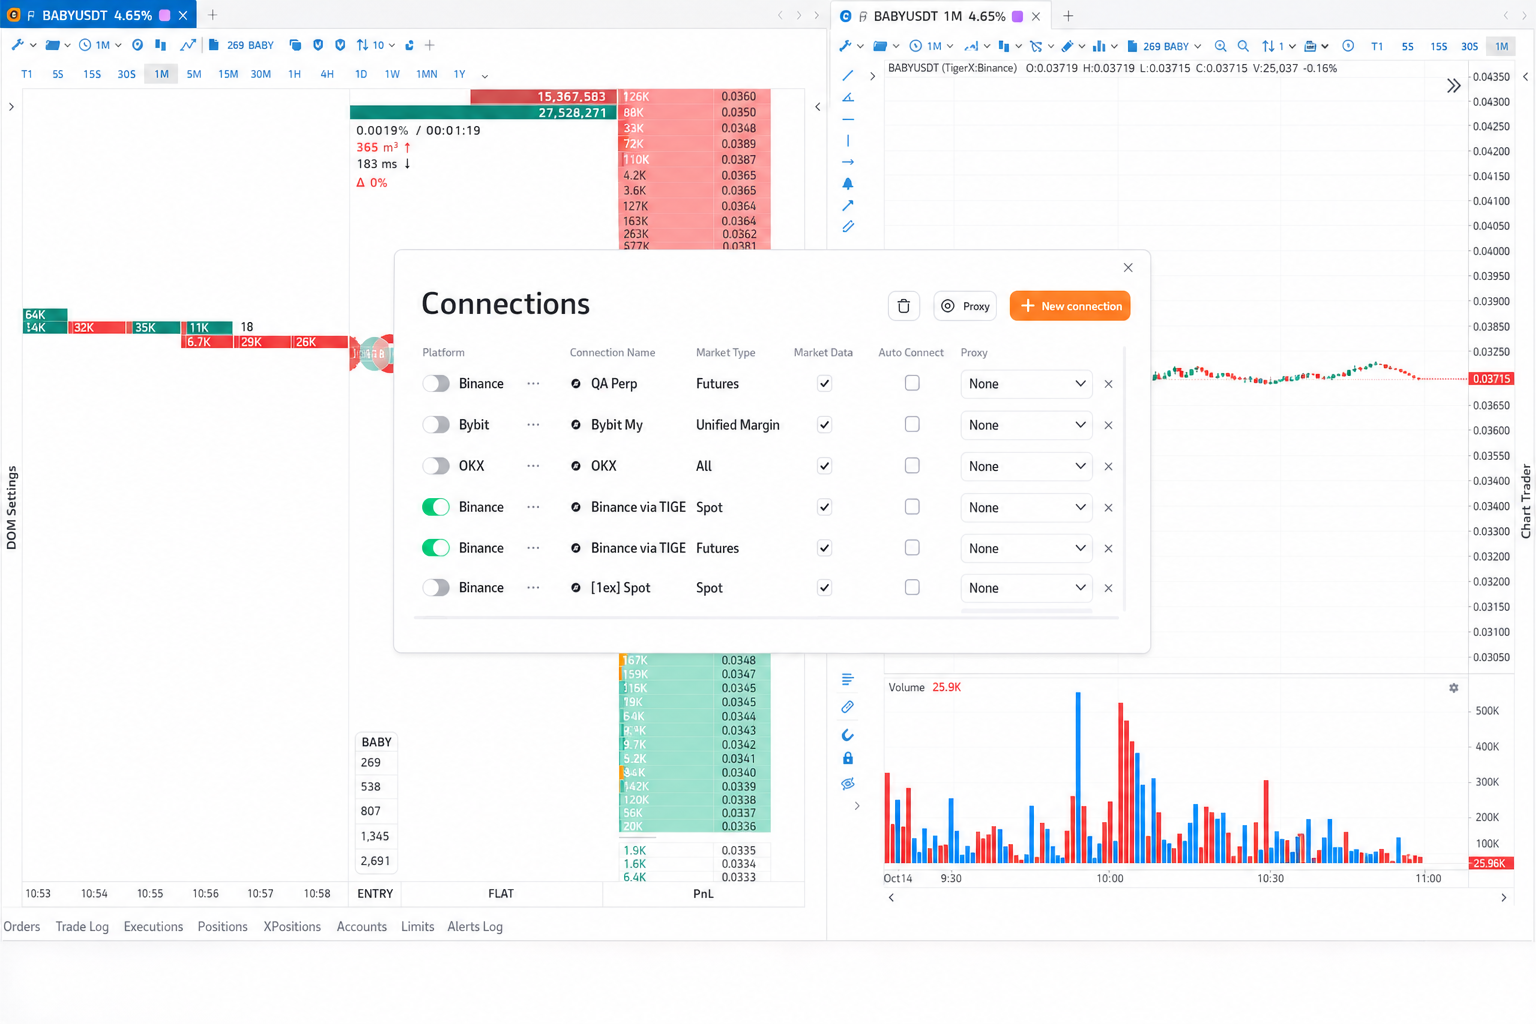Image resolution: width=1536 pixels, height=1024 pixels.
Task: Click the double chevron on chart
Action: [x=1453, y=86]
